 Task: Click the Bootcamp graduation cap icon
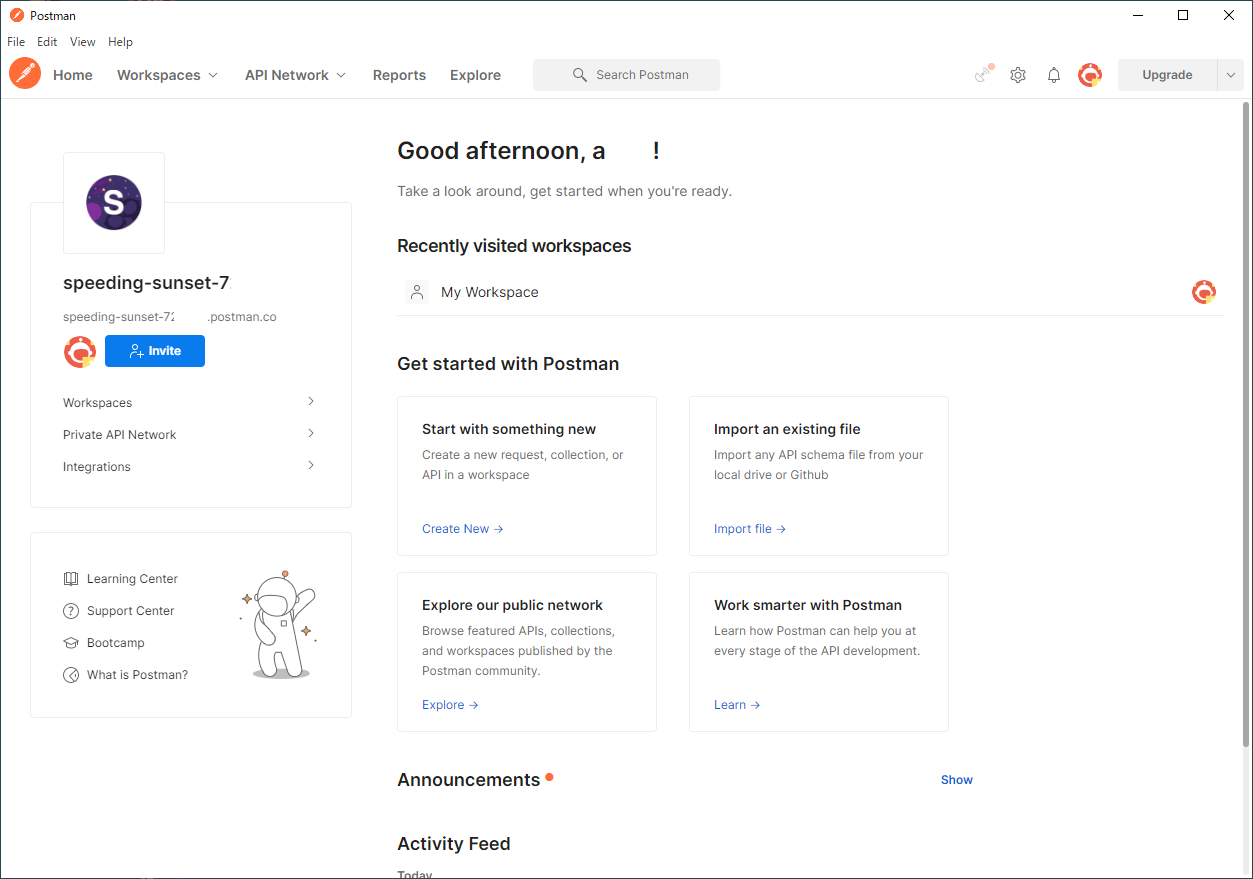coord(71,643)
